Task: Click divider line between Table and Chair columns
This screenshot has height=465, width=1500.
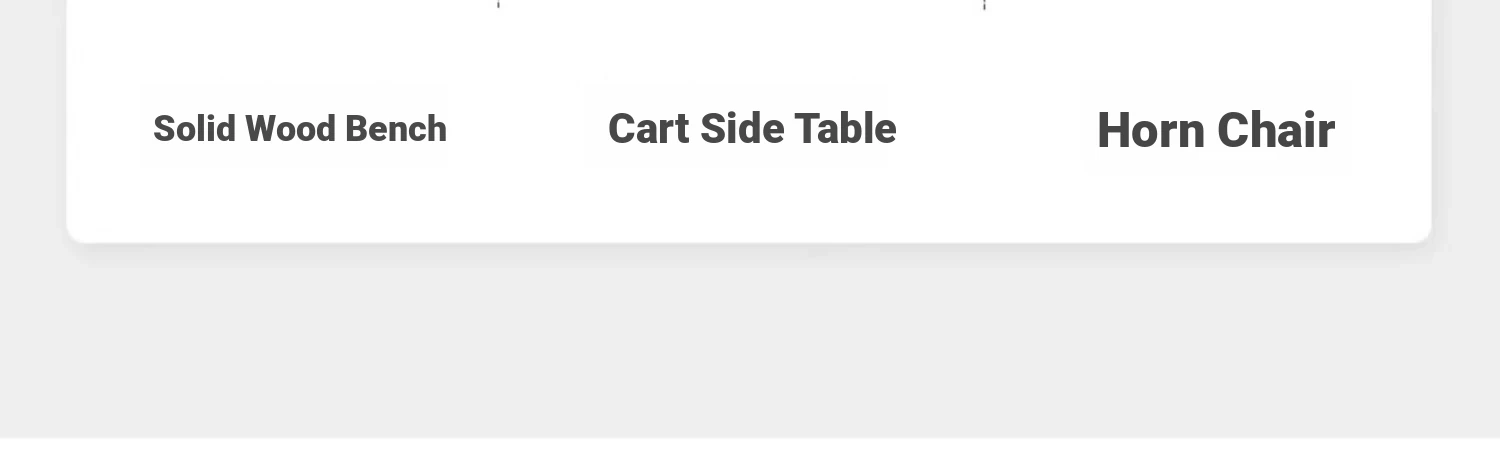Action: click(984, 4)
